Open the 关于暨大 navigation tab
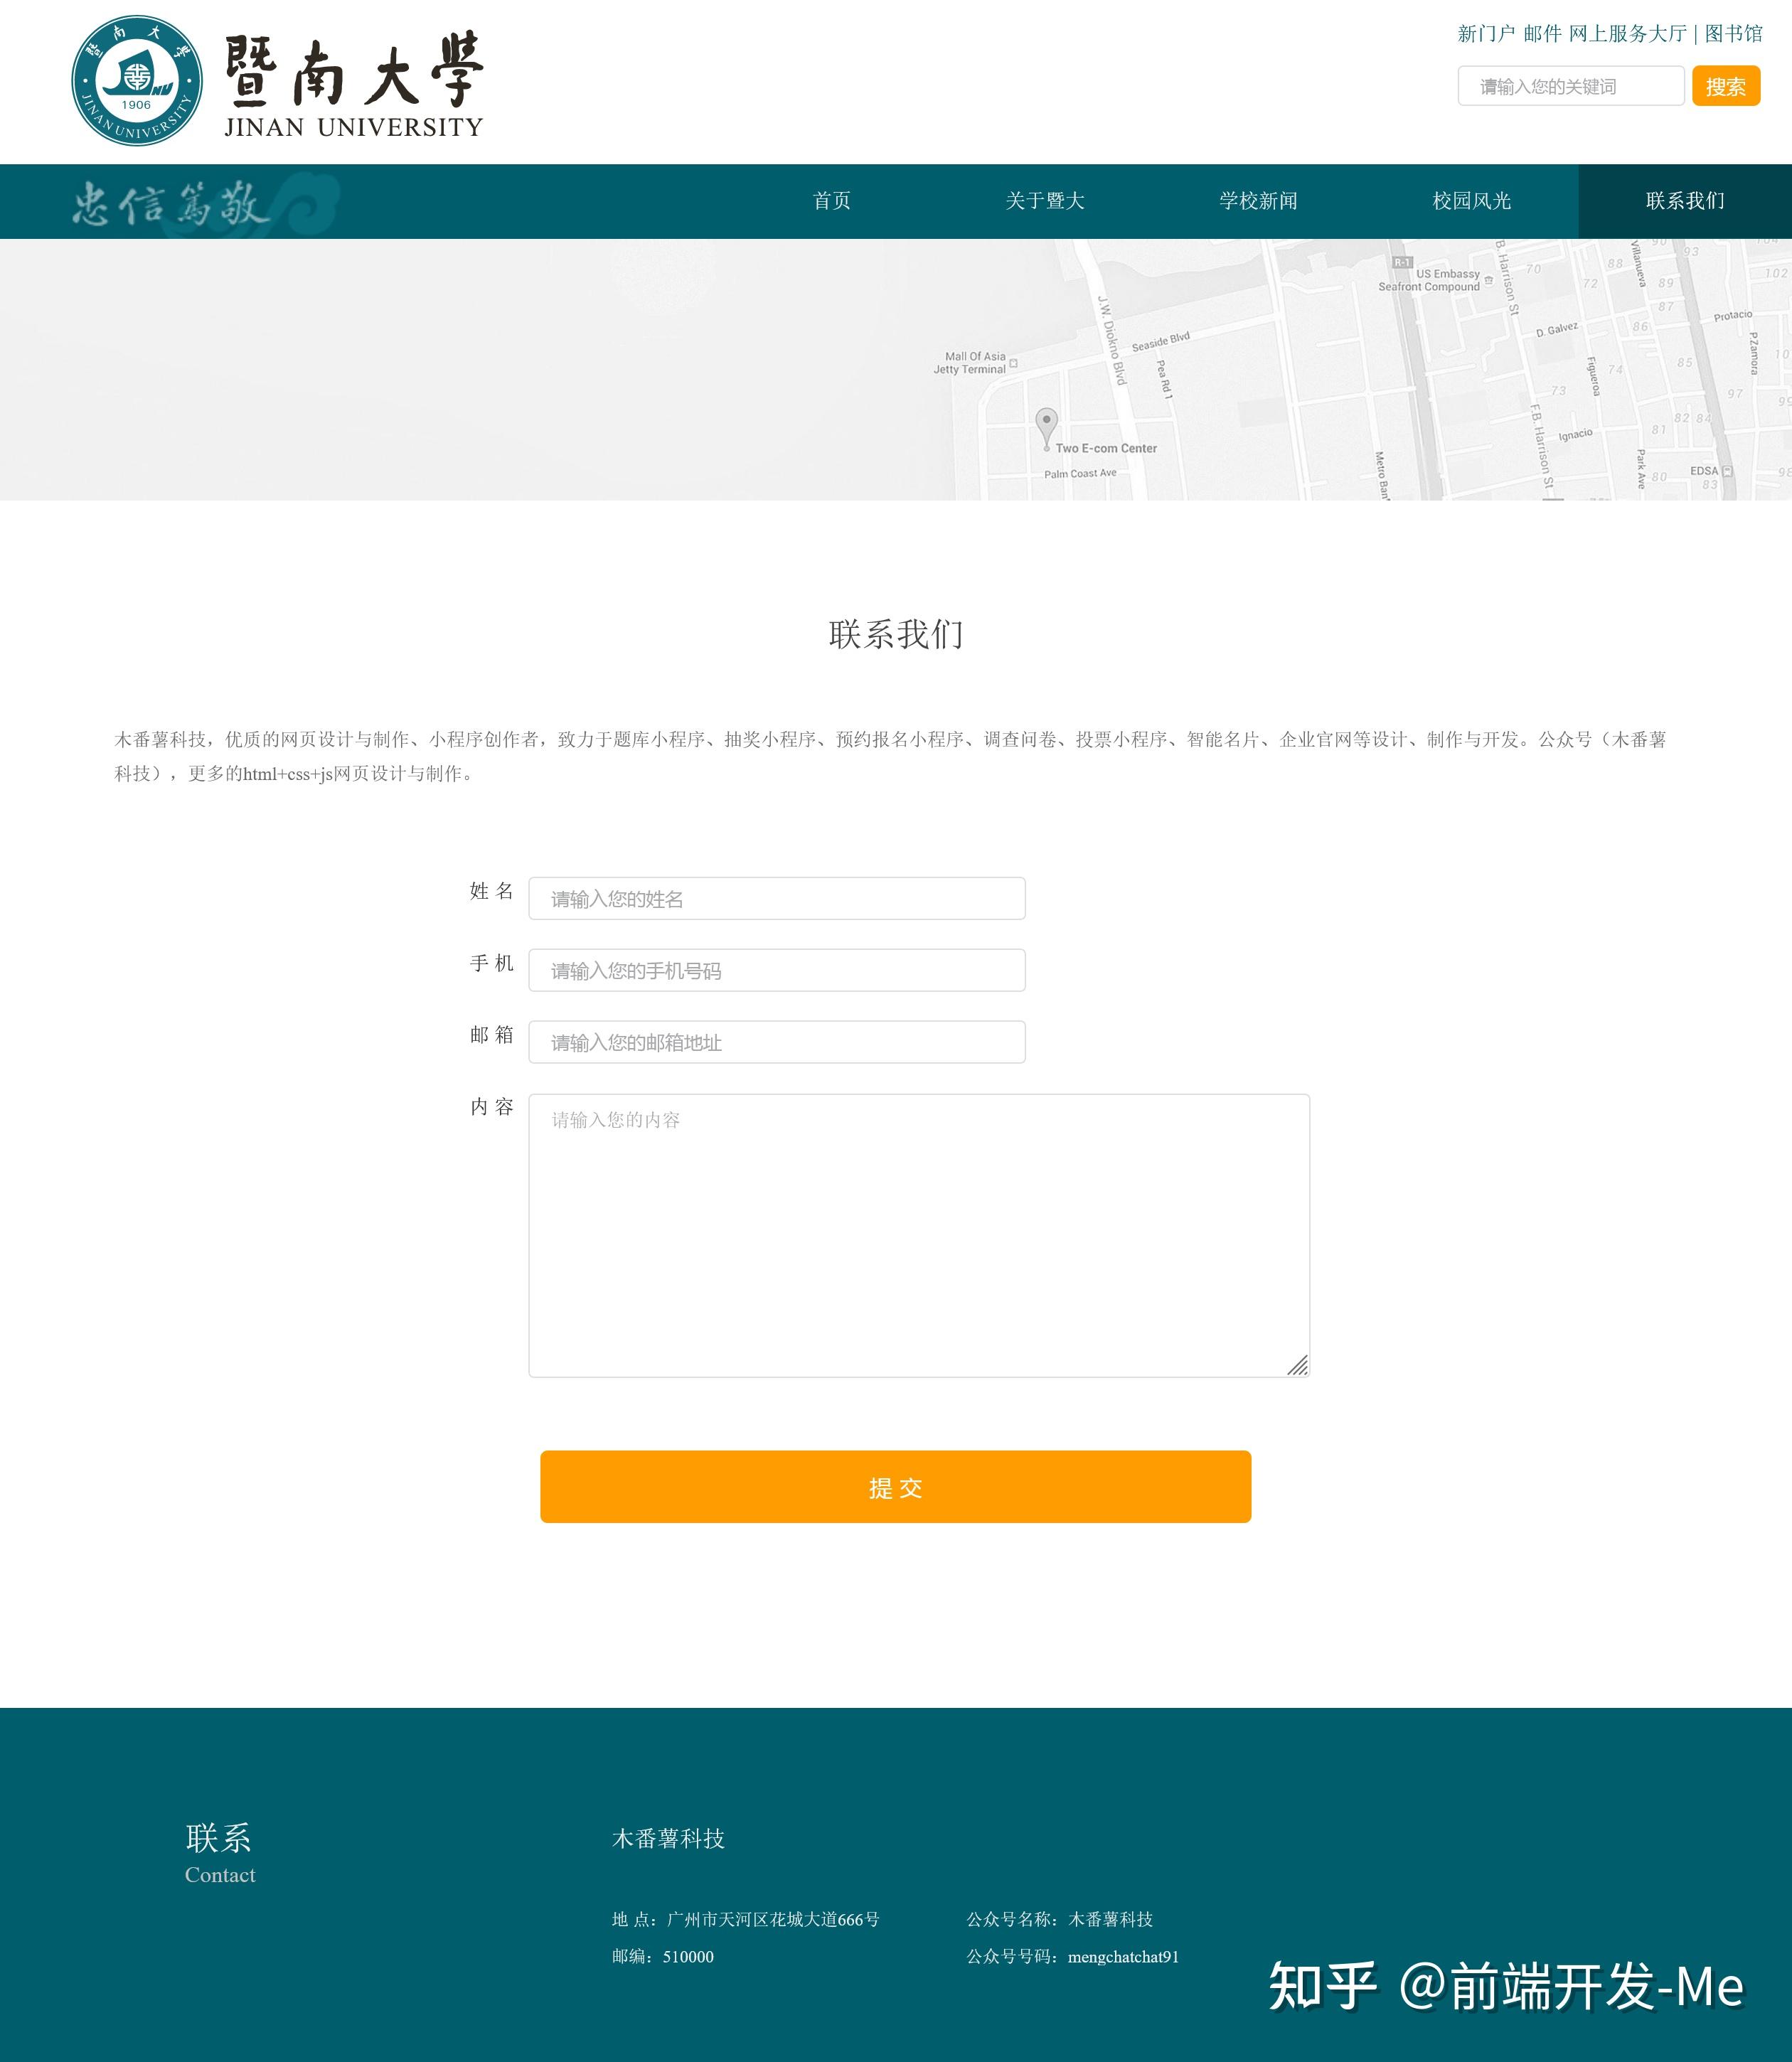This screenshot has width=1792, height=2062. [1045, 201]
